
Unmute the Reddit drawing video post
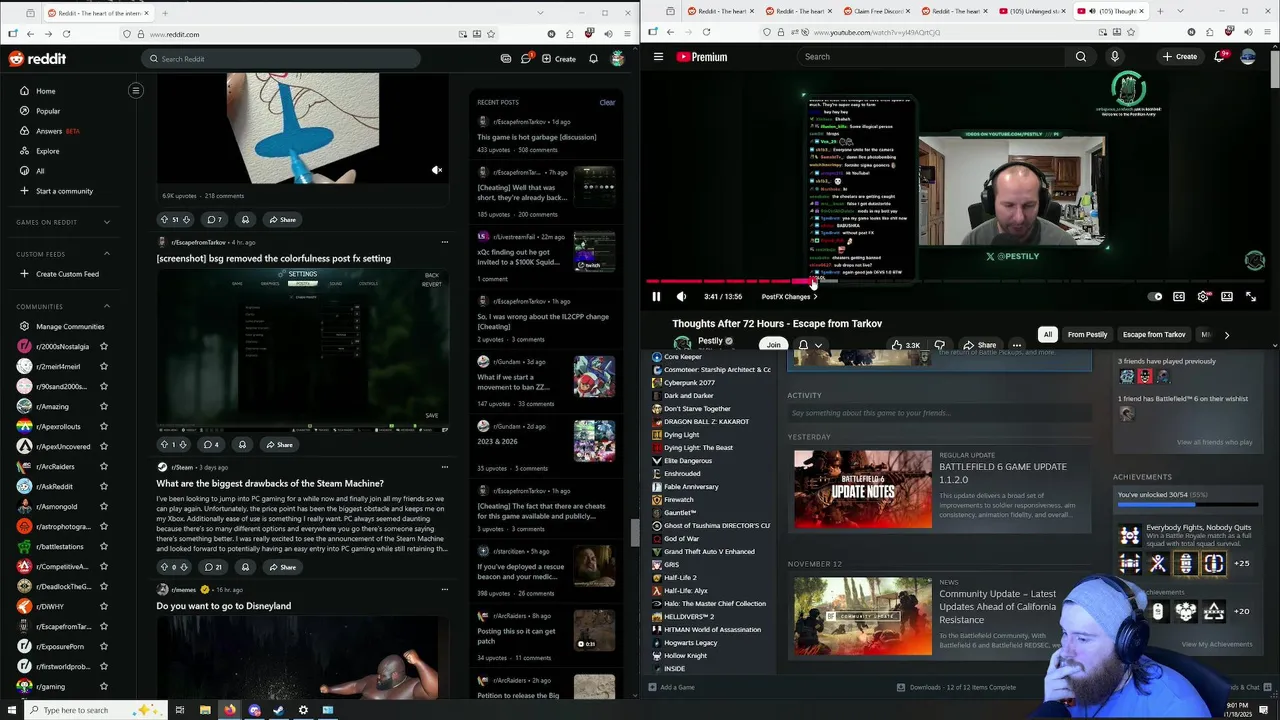[x=437, y=170]
